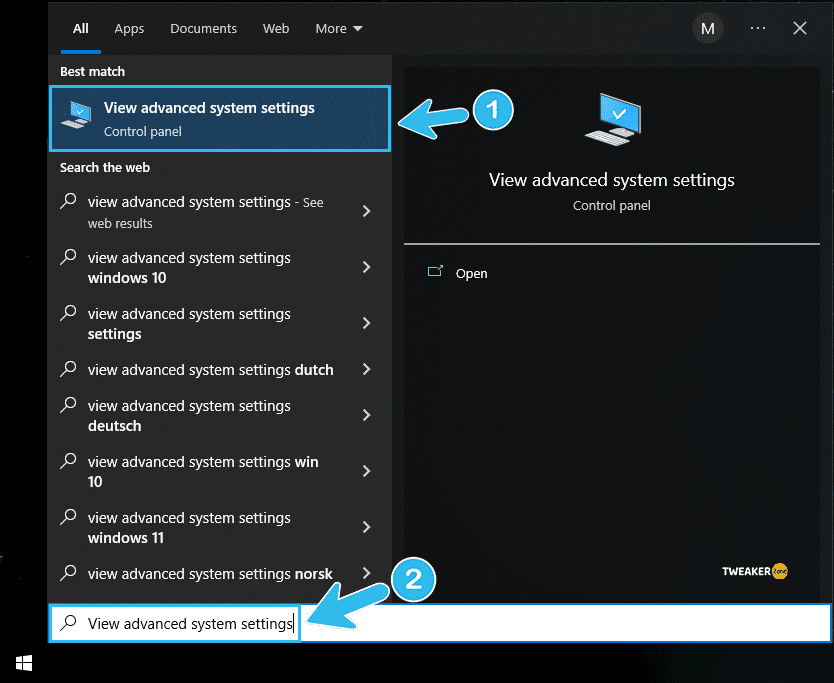
Task: Click the magnifier icon in search box
Action: coord(69,623)
